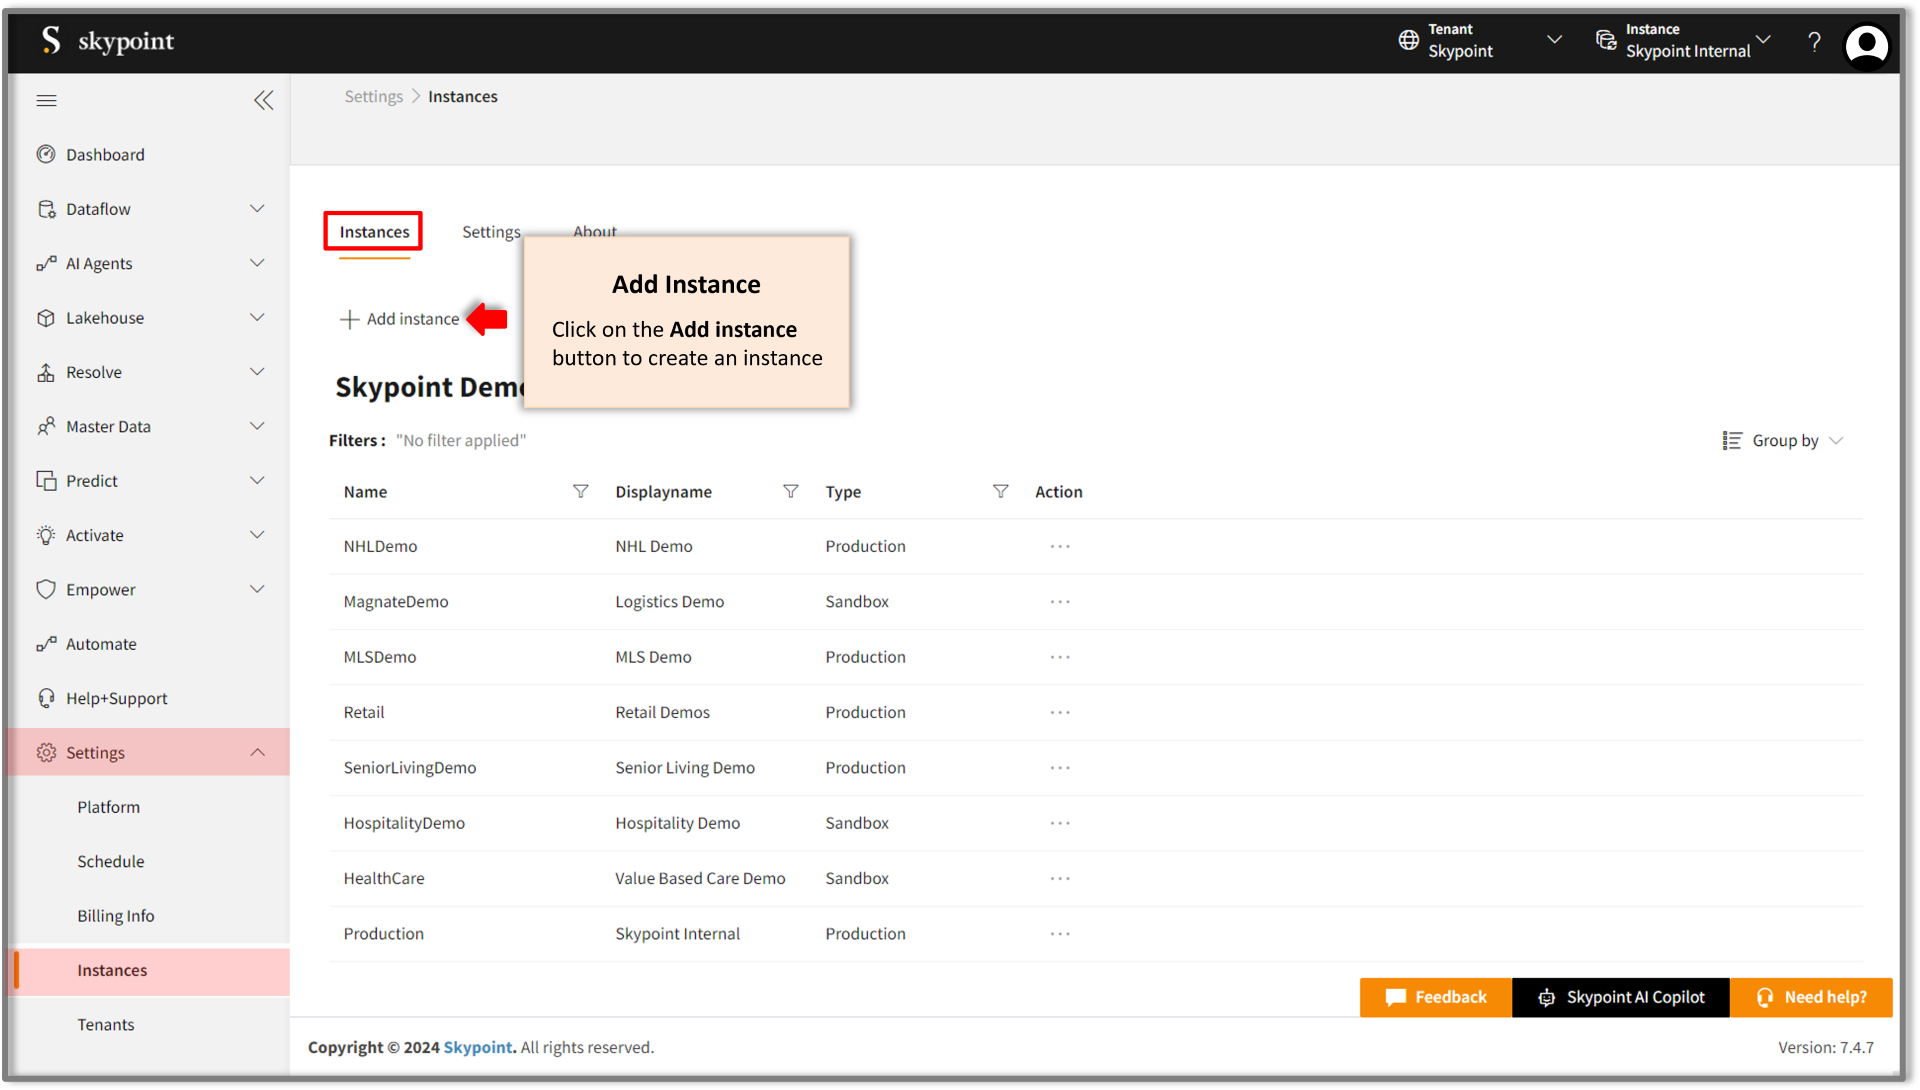Expand Lakehouse menu chevron
The image size is (1920, 1090).
click(257, 318)
